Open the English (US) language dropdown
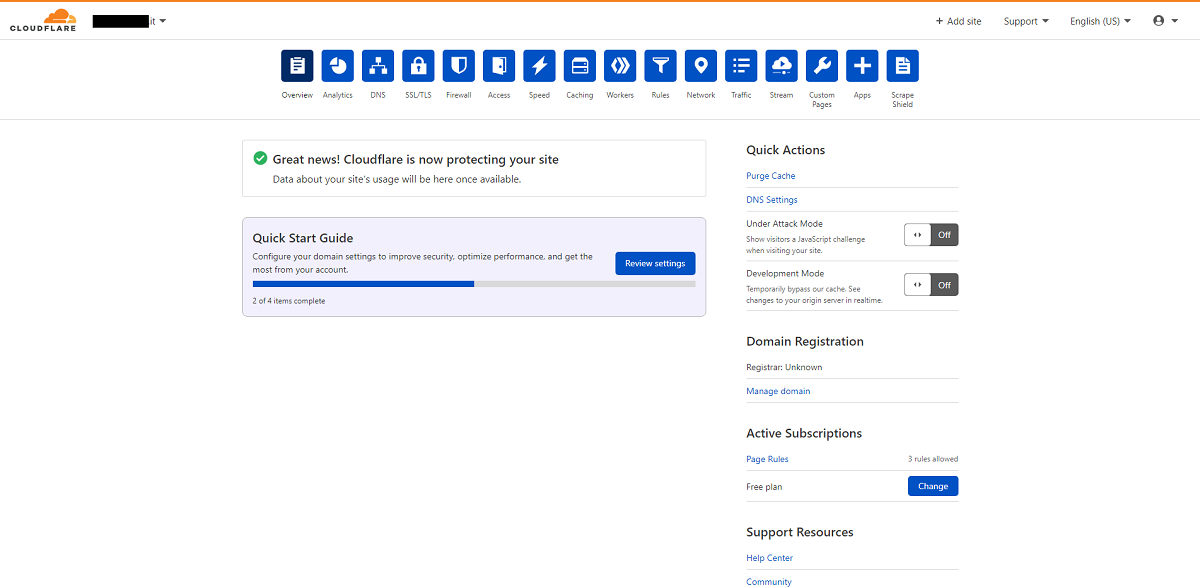1200x588 pixels. click(1100, 21)
